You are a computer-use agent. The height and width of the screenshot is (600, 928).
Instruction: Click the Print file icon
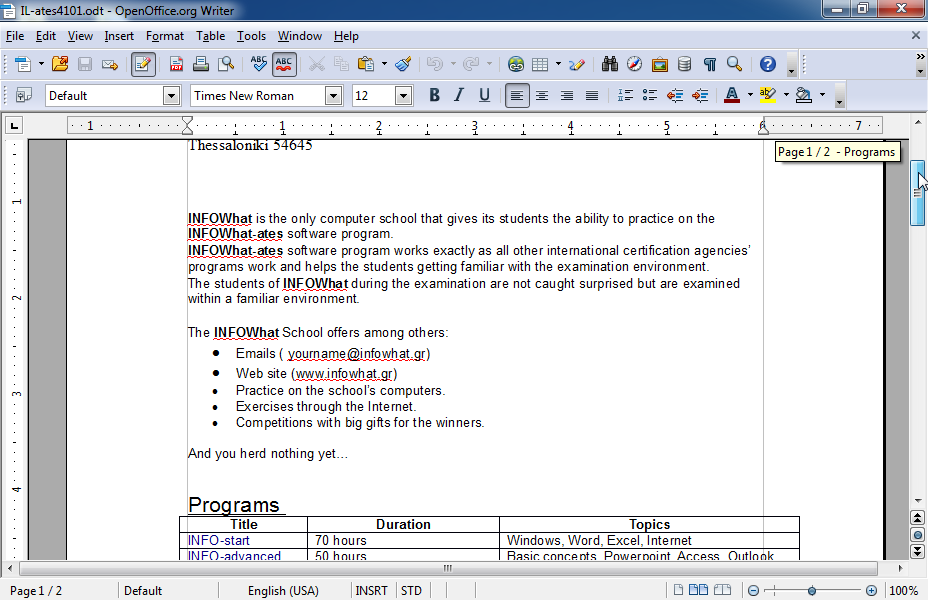point(201,64)
